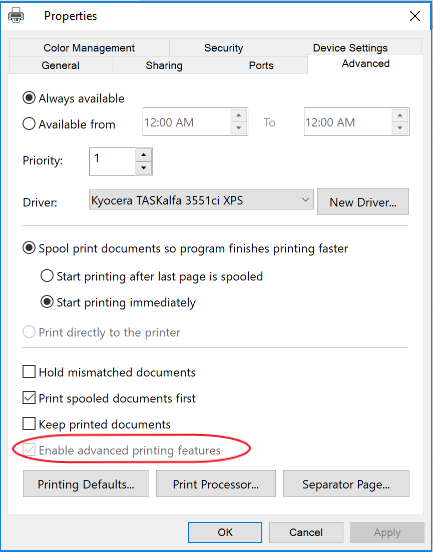Click the Available from start time field
Image resolution: width=433 pixels, height=552 pixels.
[x=187, y=122]
